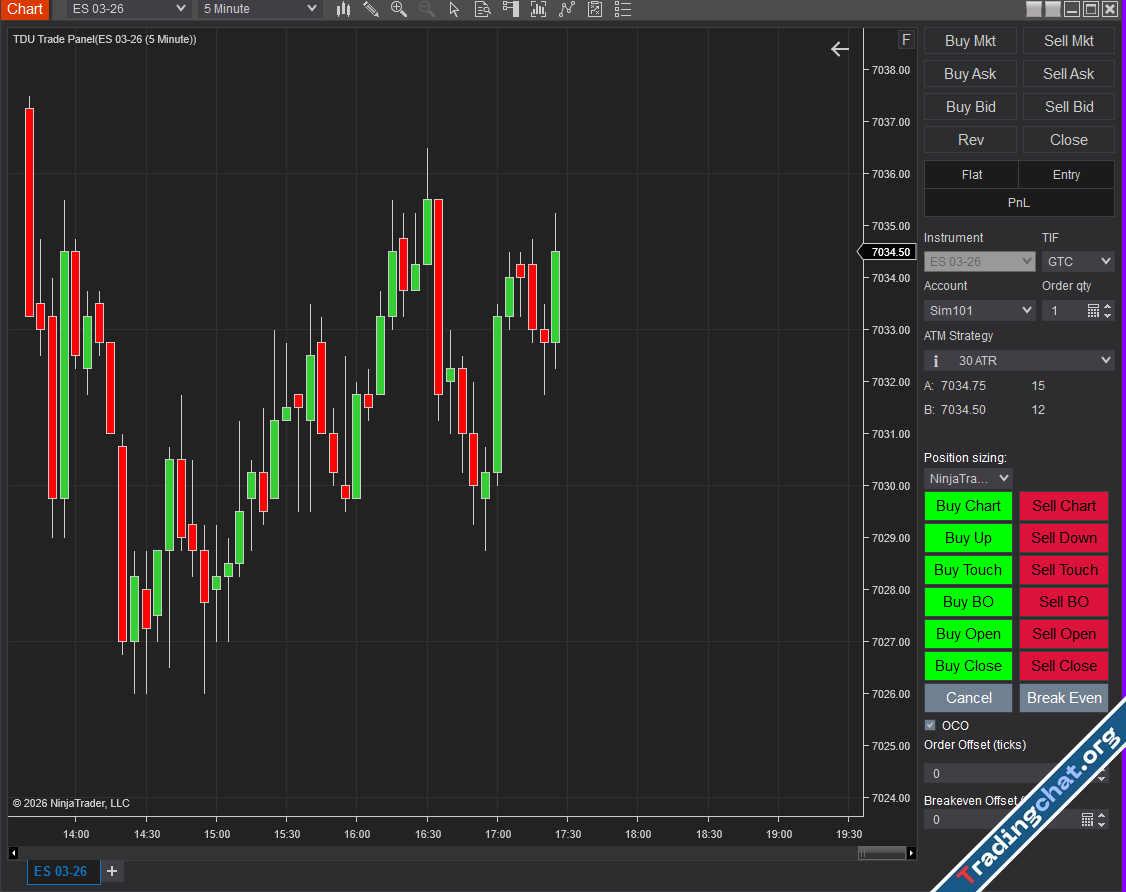Click the order qty calculator icon
Viewport: 1126px width, 892px height.
tap(1092, 311)
